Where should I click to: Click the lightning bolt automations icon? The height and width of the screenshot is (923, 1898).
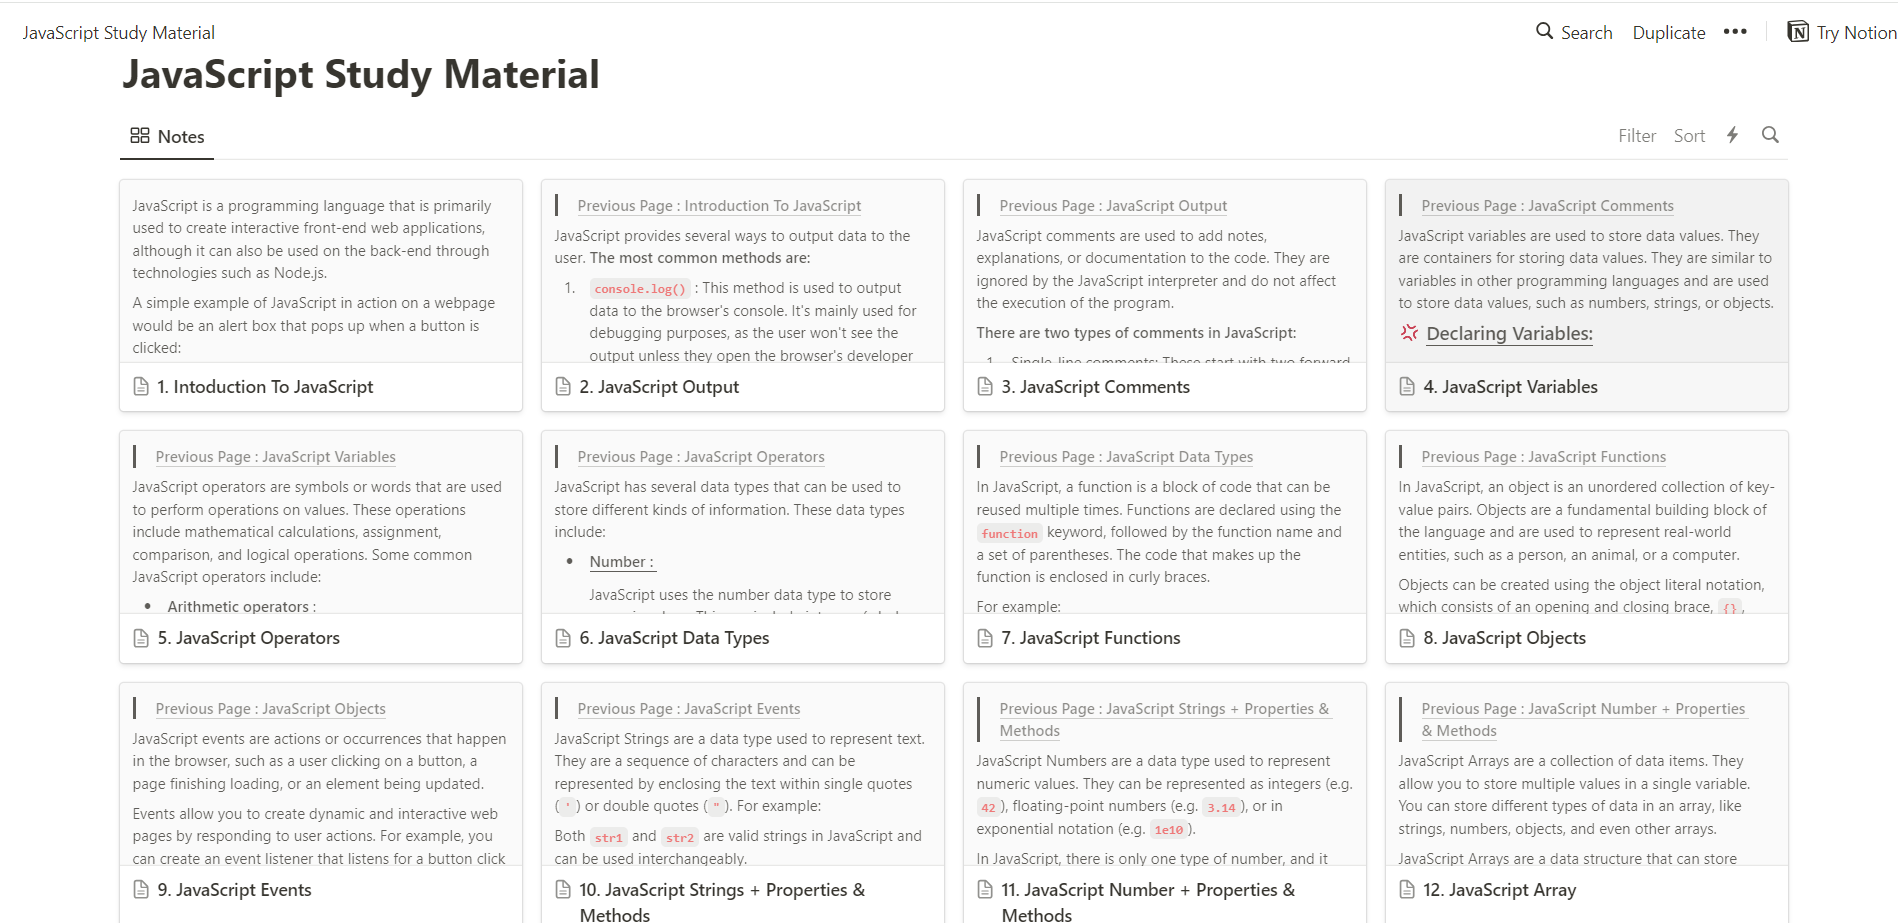(1732, 135)
